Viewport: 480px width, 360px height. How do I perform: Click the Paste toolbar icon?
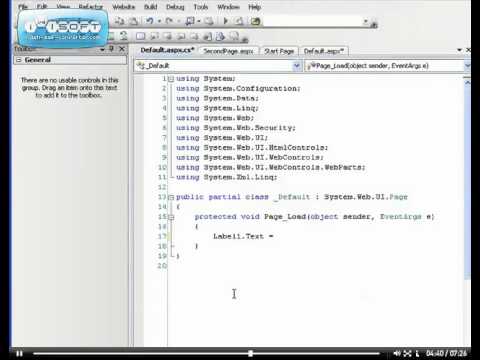[x=134, y=21]
